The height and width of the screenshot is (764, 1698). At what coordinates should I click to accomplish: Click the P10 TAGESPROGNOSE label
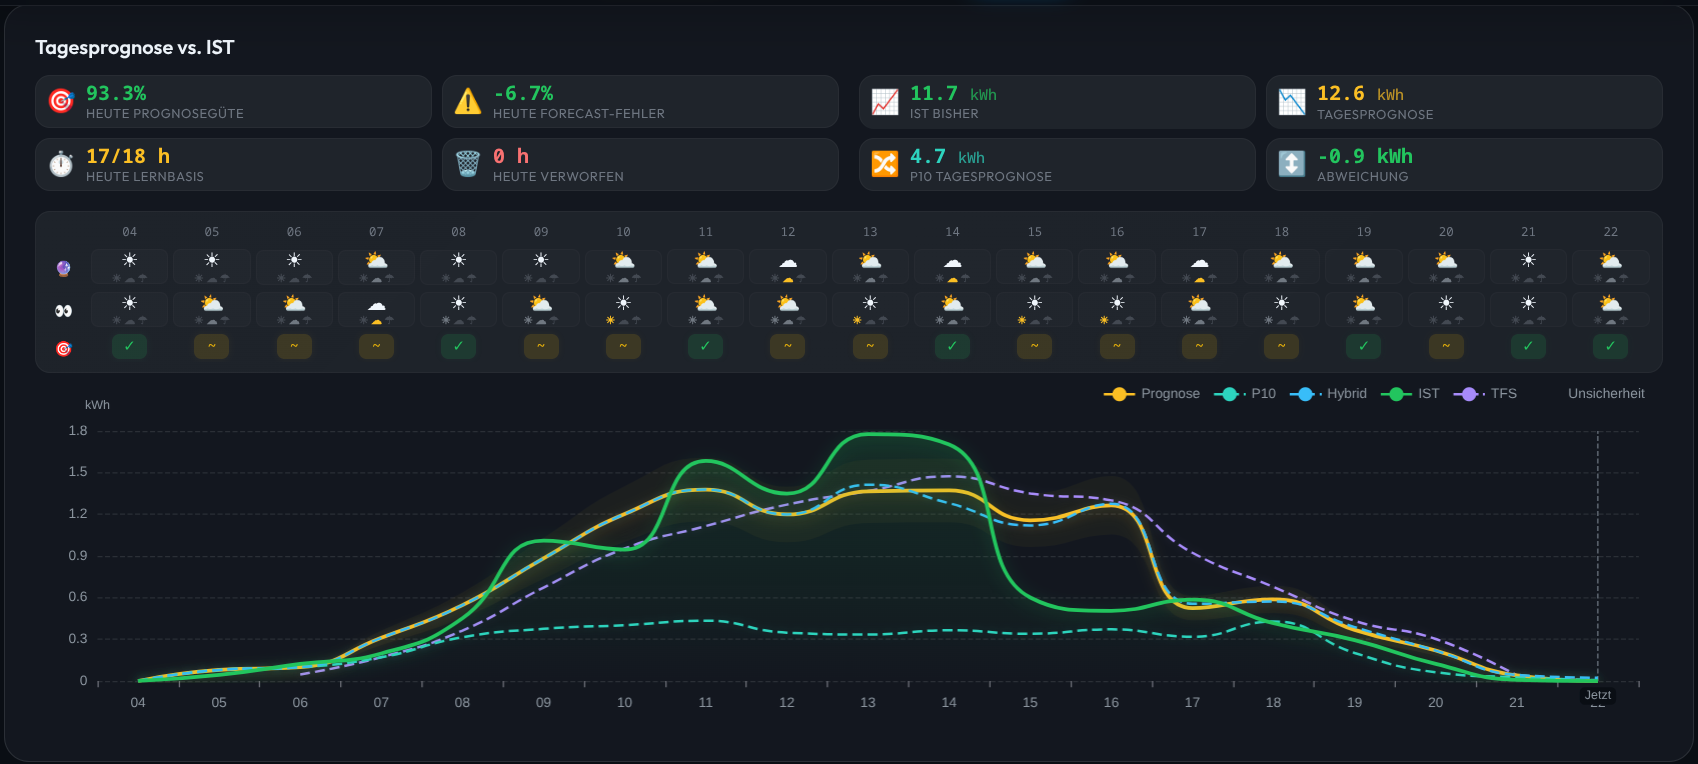pos(981,177)
